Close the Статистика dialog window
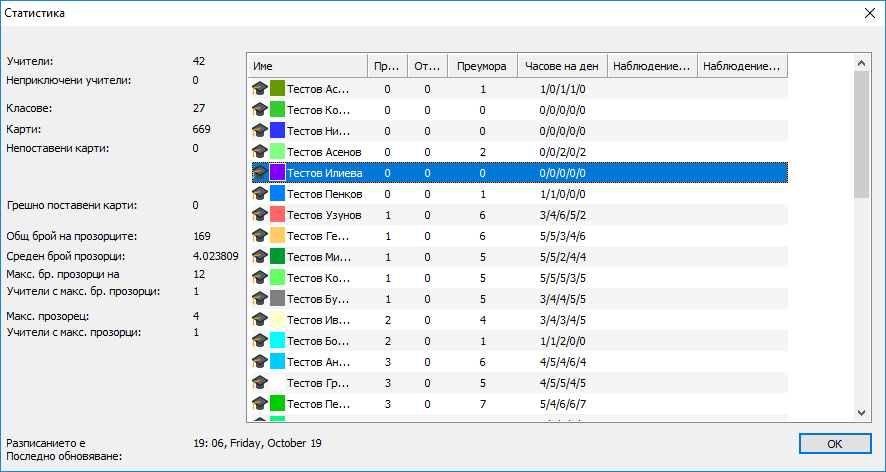This screenshot has width=886, height=472. [867, 13]
